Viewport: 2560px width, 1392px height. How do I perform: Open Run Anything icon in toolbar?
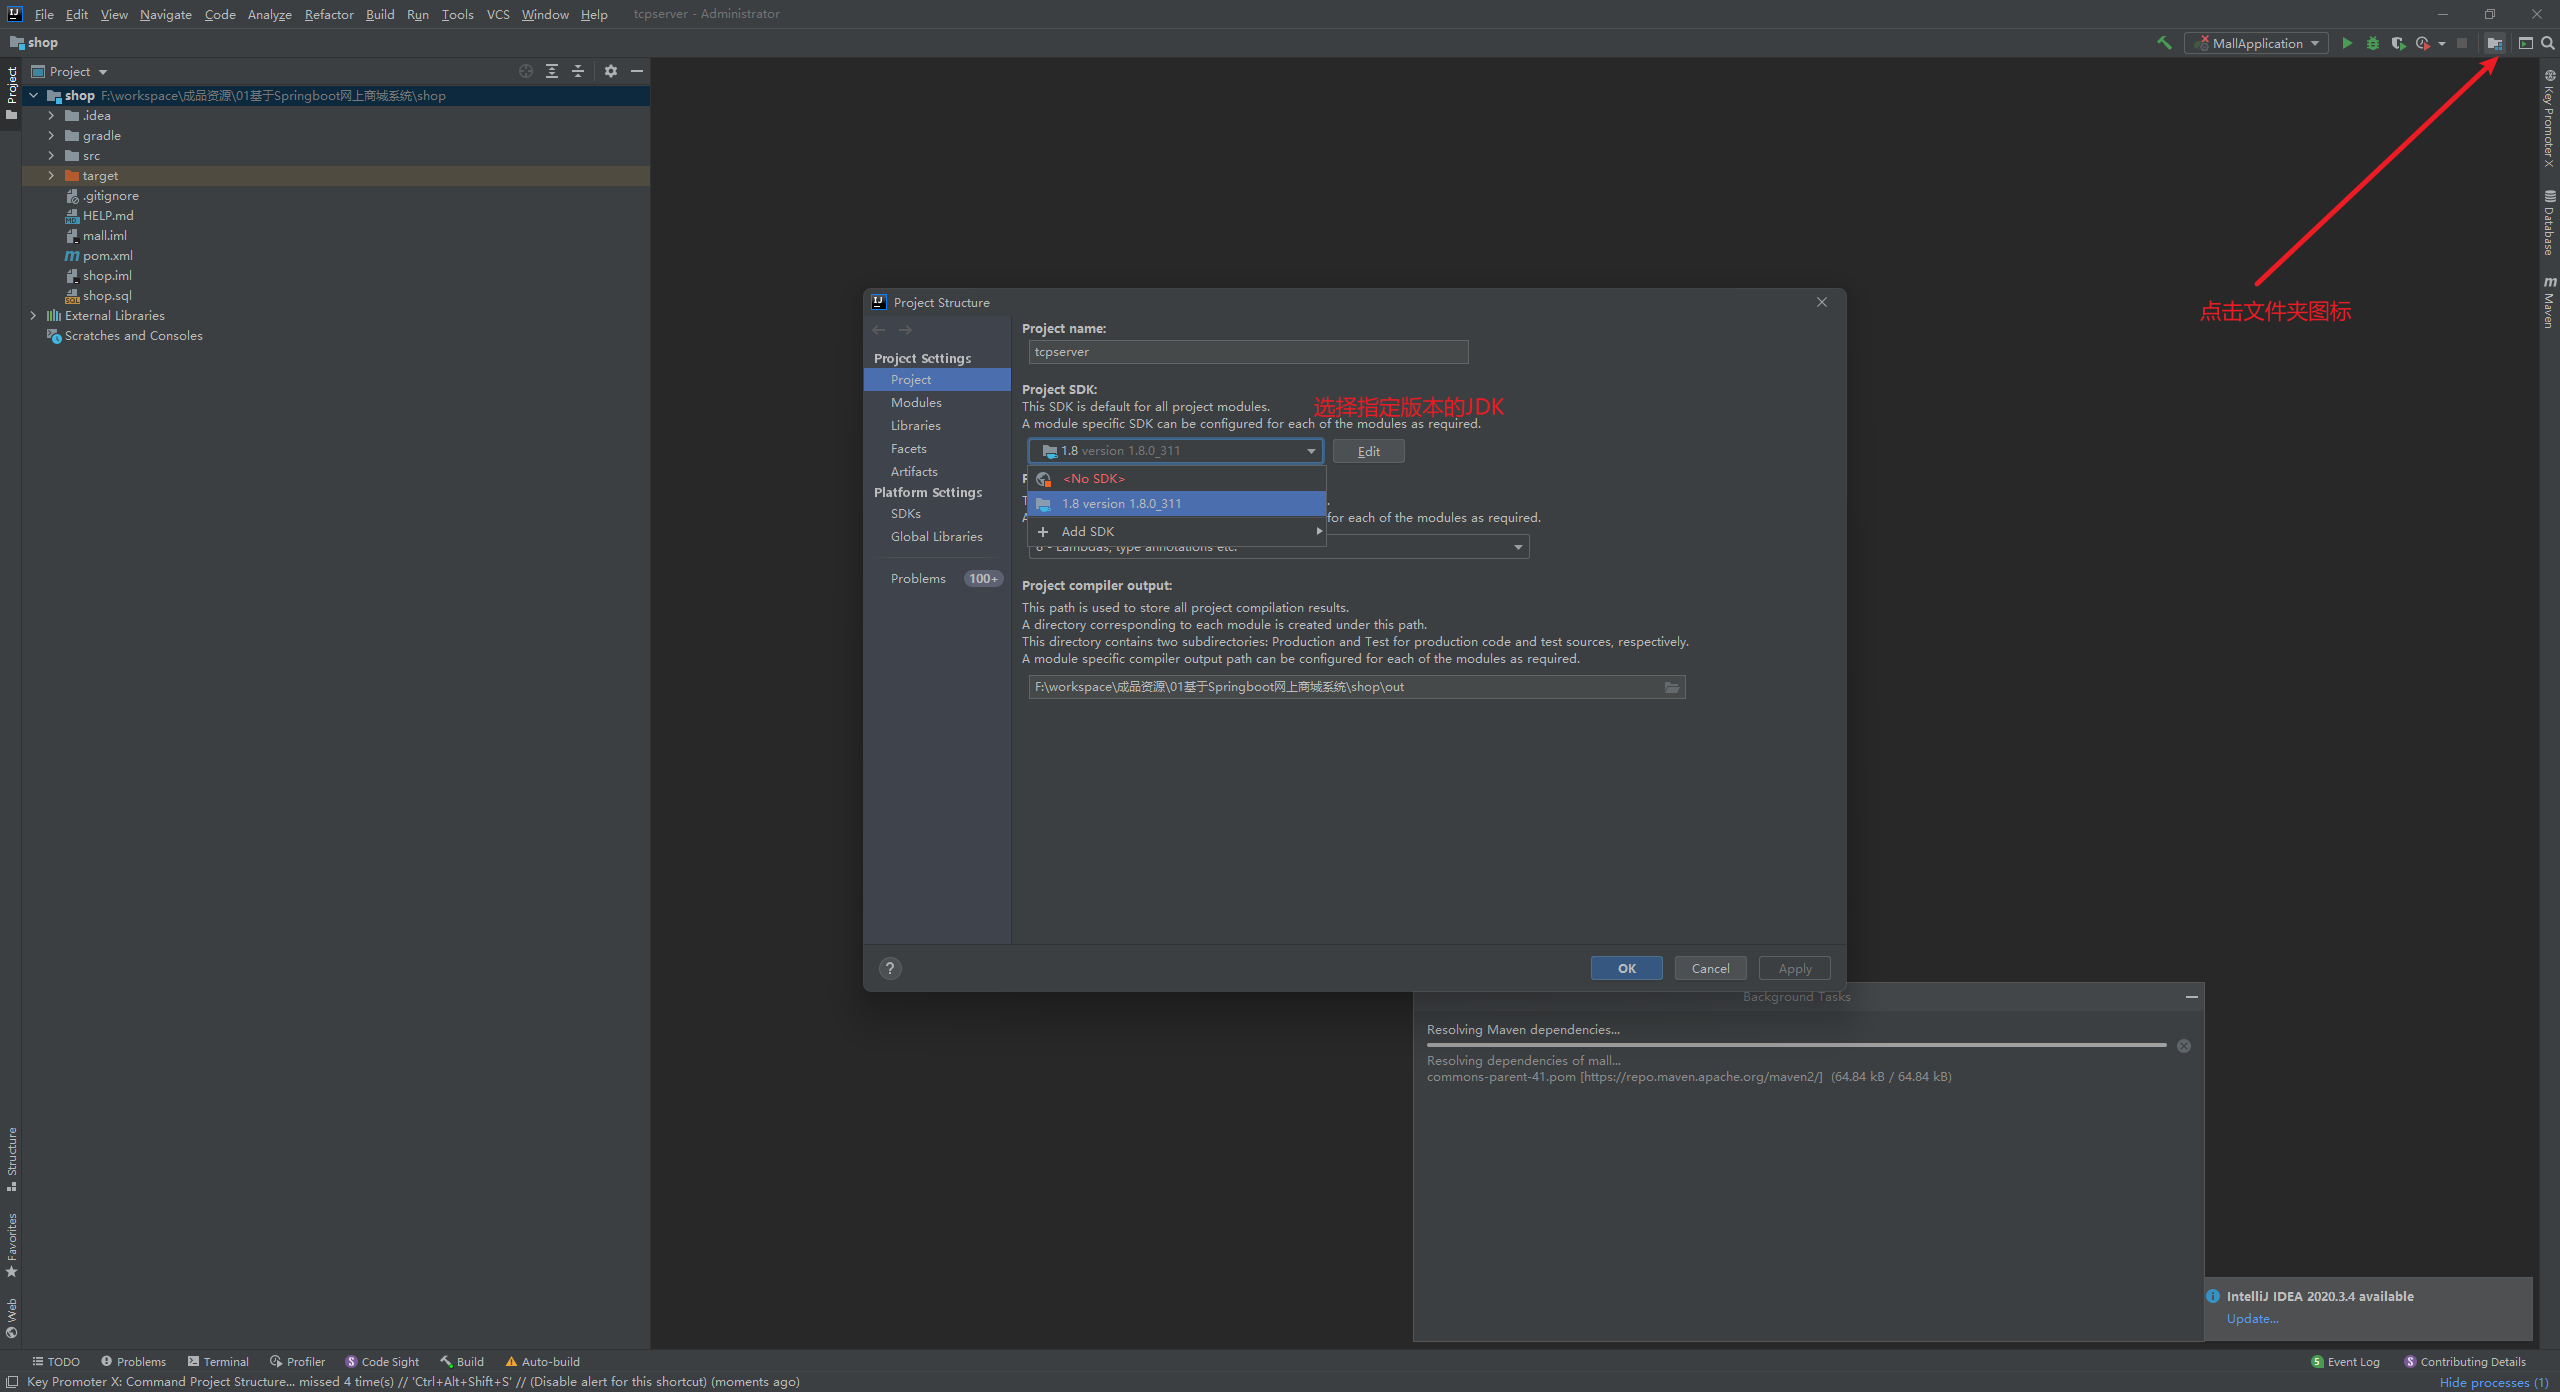[x=2525, y=43]
